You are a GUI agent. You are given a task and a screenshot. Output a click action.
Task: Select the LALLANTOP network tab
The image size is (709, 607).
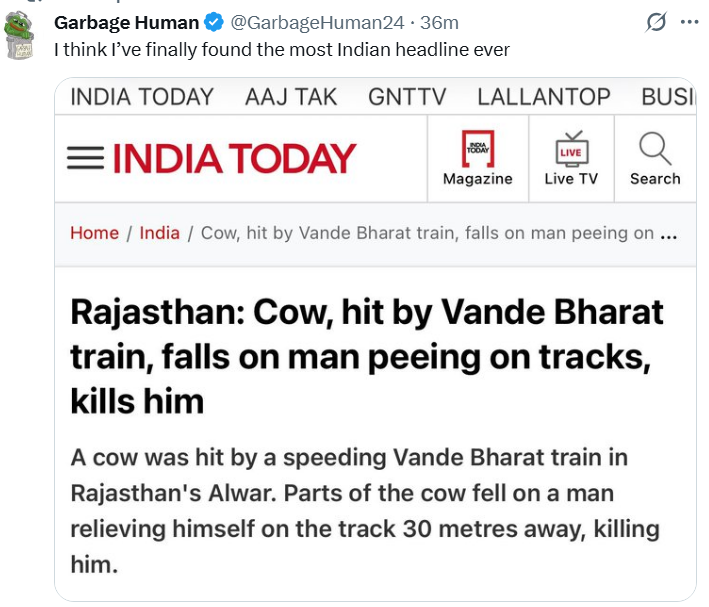click(544, 97)
